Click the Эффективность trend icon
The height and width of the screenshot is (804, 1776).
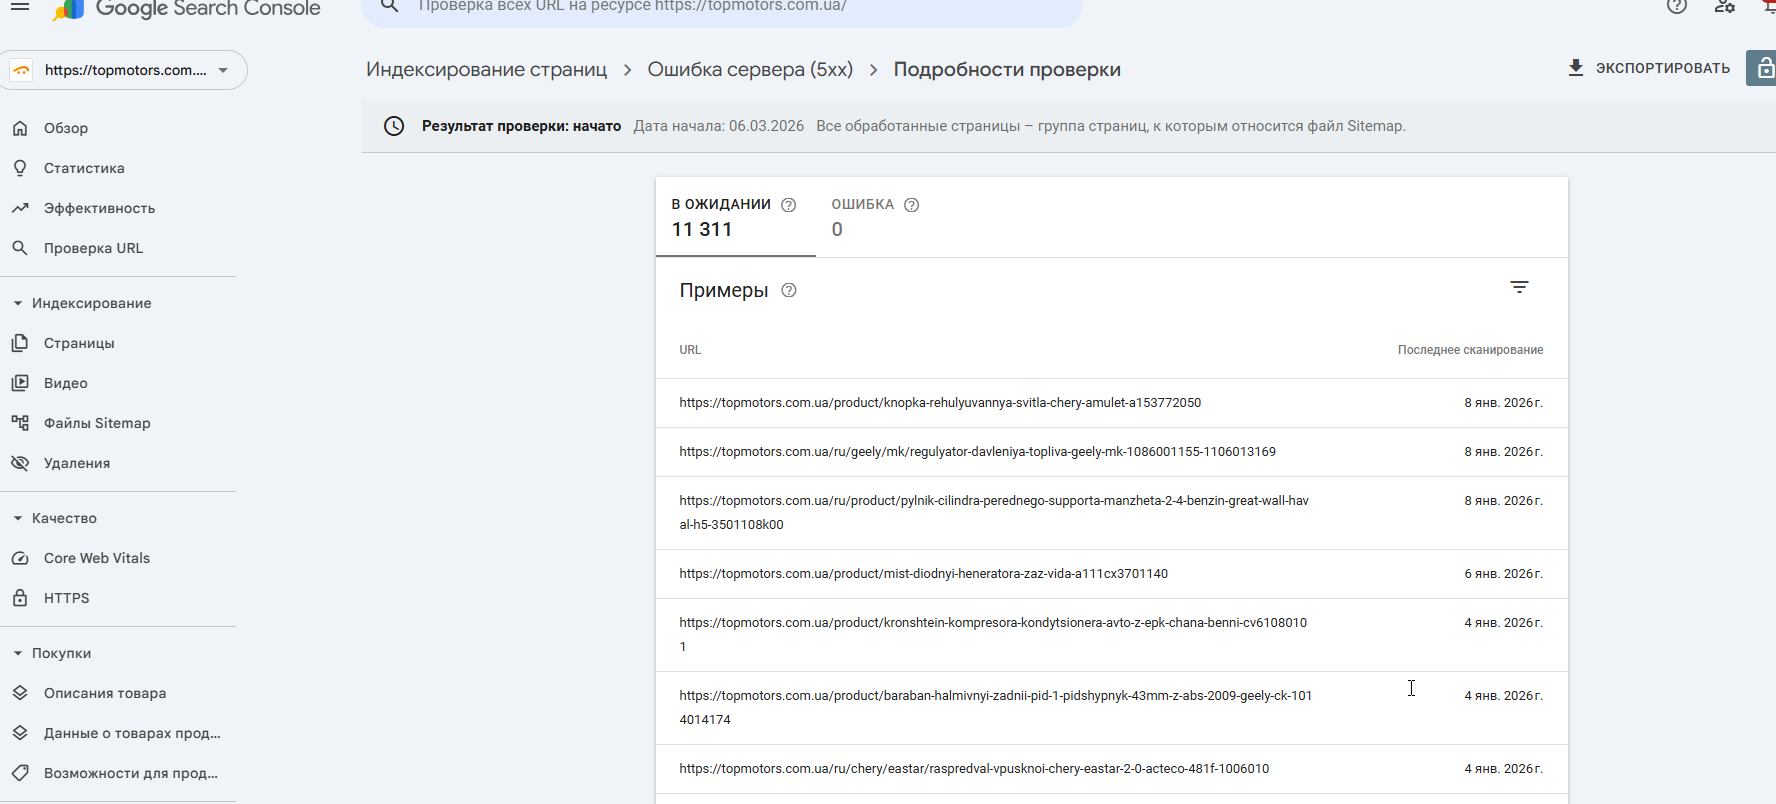tap(20, 208)
